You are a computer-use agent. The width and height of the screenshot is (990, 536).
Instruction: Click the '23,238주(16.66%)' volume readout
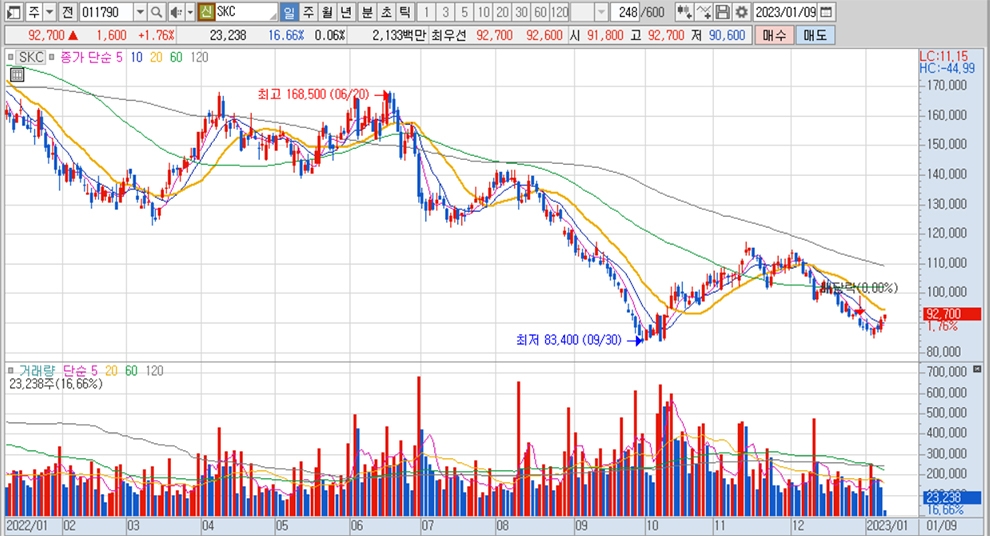pos(56,384)
